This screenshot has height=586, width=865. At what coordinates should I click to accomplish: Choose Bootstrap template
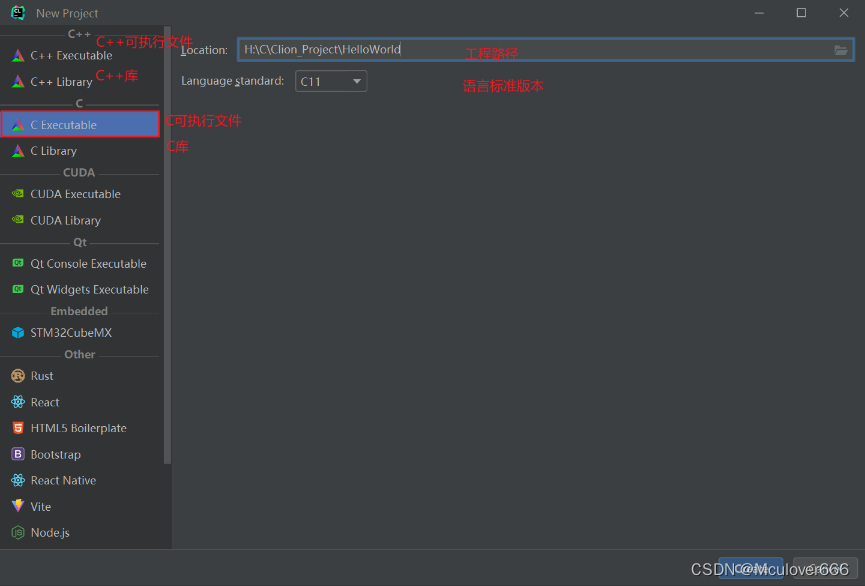pyautogui.click(x=80, y=454)
